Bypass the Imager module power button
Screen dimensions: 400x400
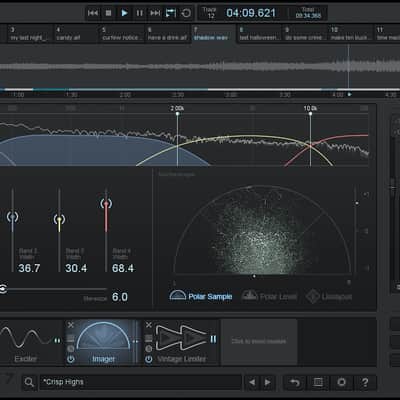[x=71, y=359]
